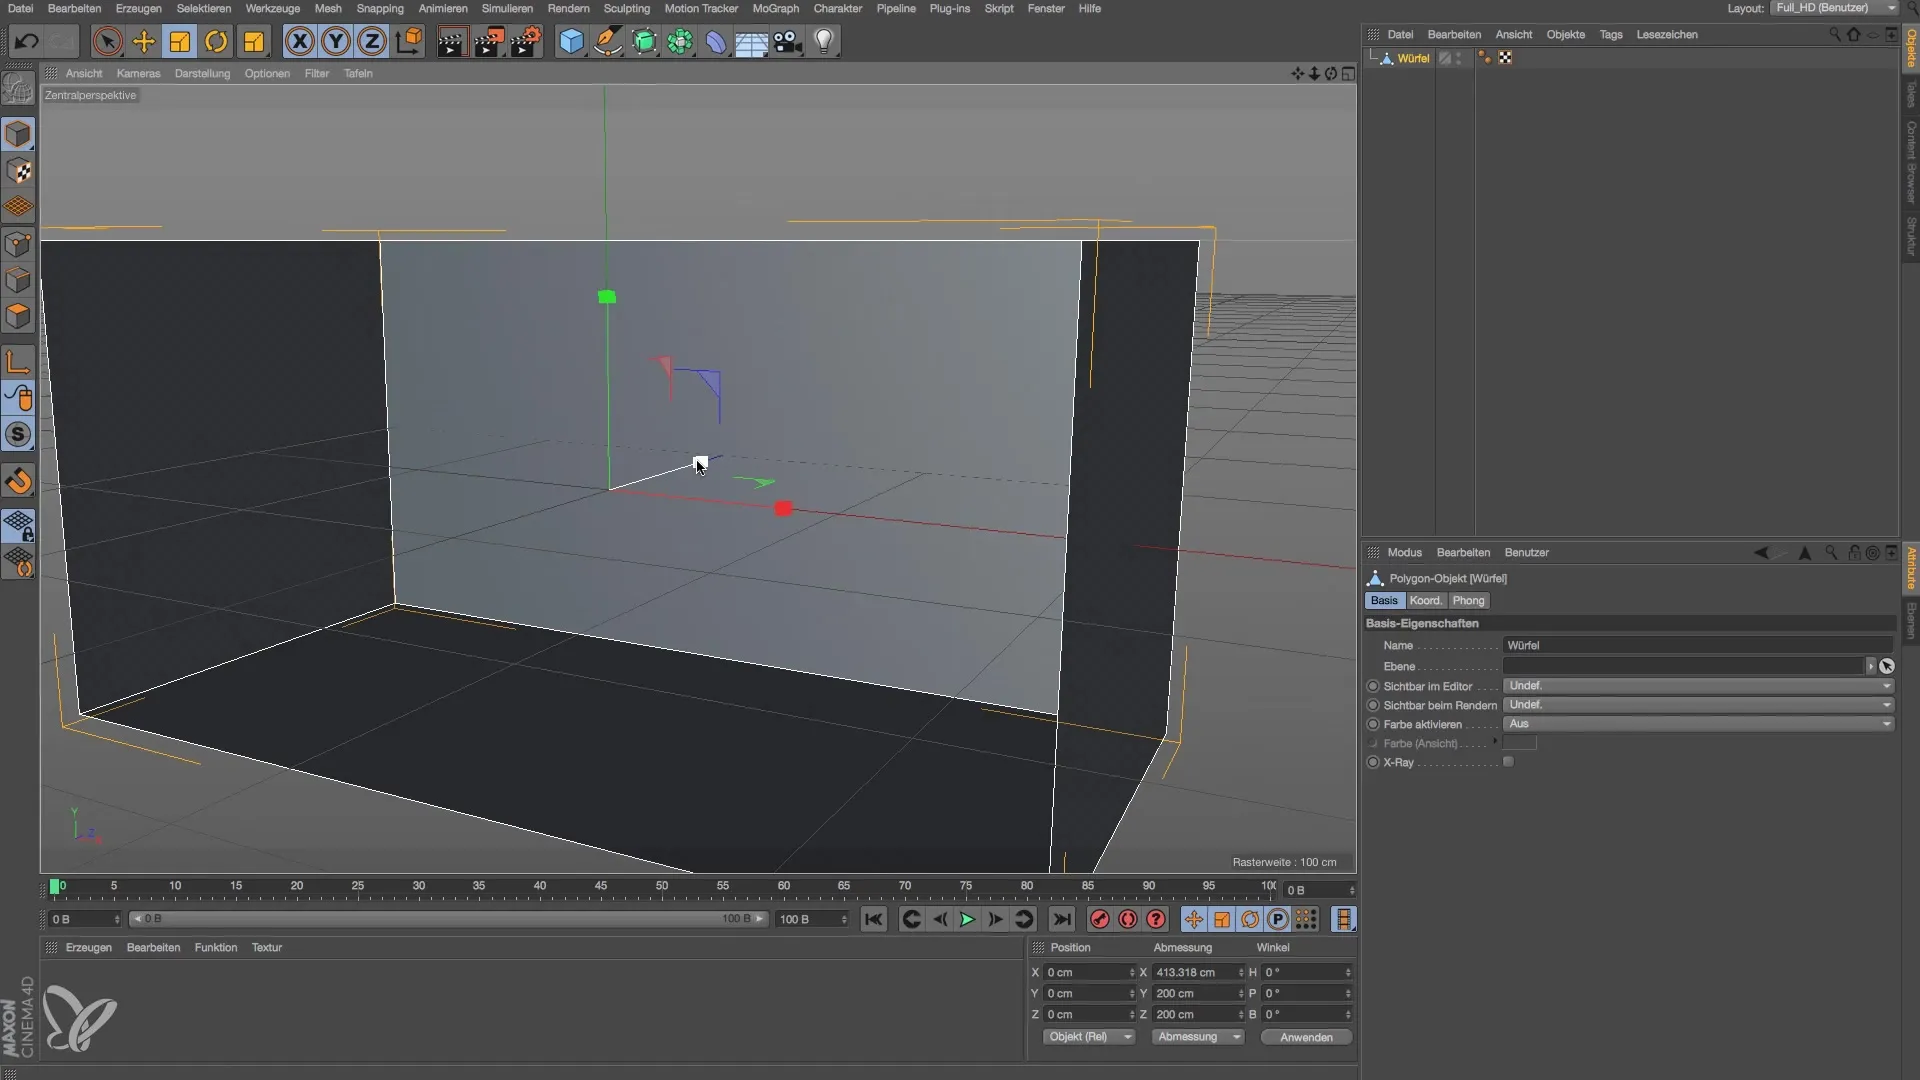
Task: Open the Objekt (Rel) dropdown
Action: 1088,1037
